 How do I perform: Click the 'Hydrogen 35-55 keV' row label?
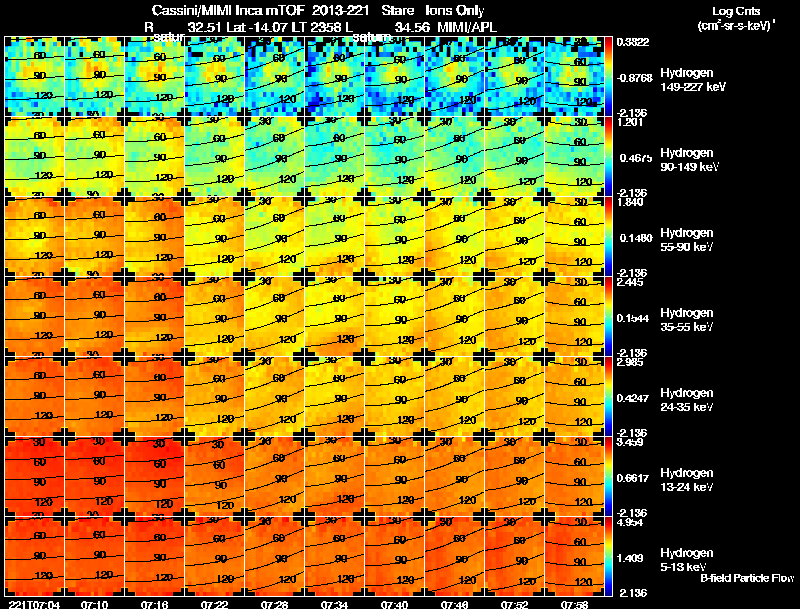tap(687, 320)
